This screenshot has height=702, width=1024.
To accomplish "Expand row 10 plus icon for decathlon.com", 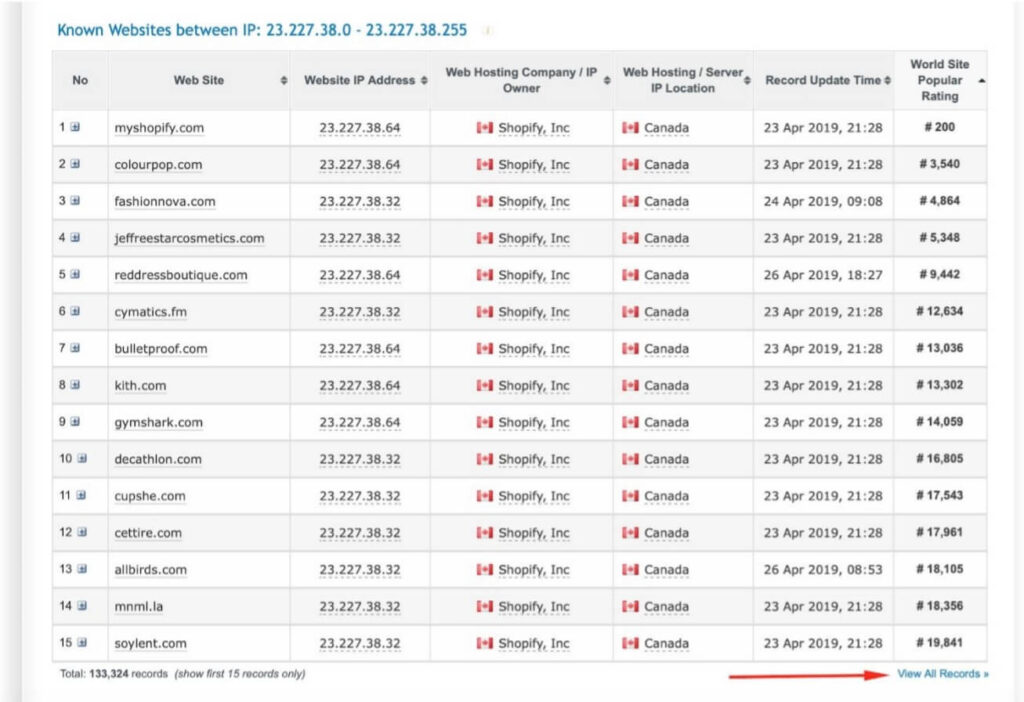I will [x=82, y=458].
